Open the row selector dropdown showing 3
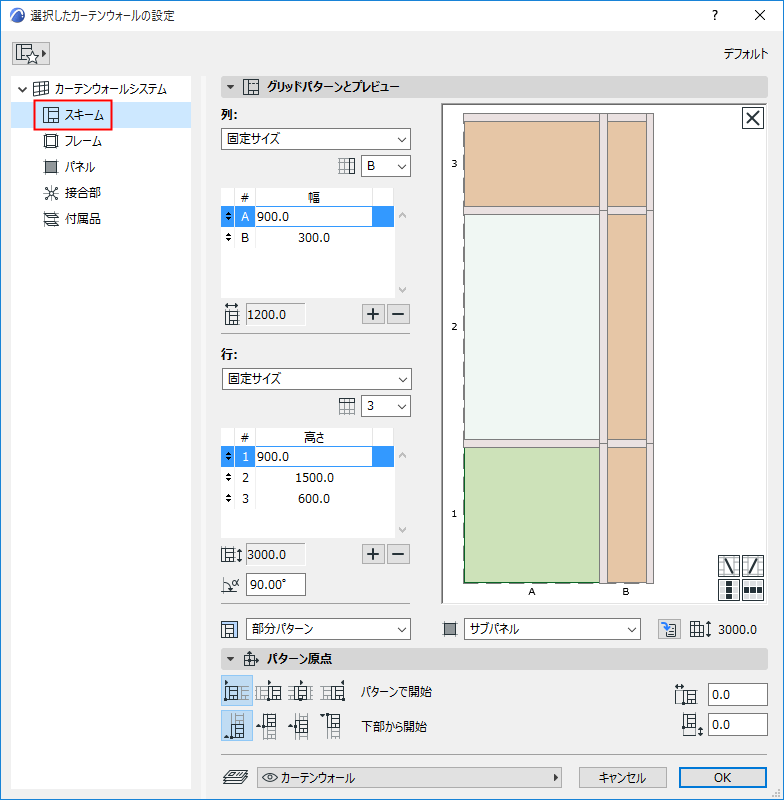 [386, 406]
